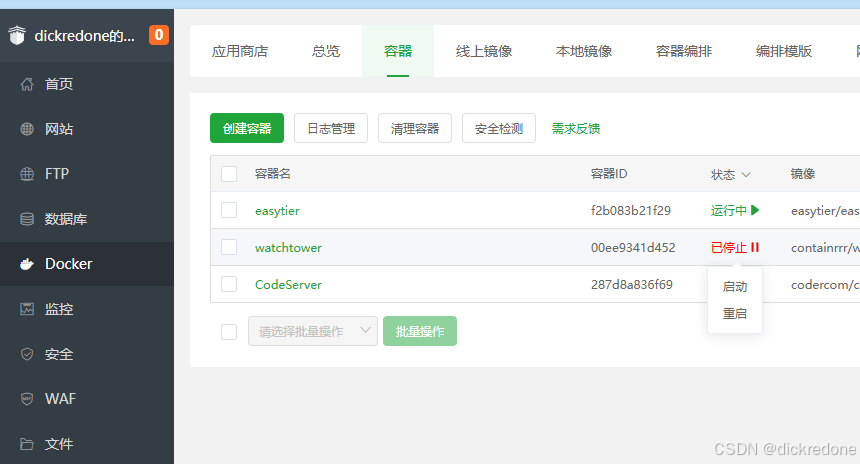Viewport: 860px width, 464px height.
Task: Open the 容器编排 tab
Action: point(683,51)
